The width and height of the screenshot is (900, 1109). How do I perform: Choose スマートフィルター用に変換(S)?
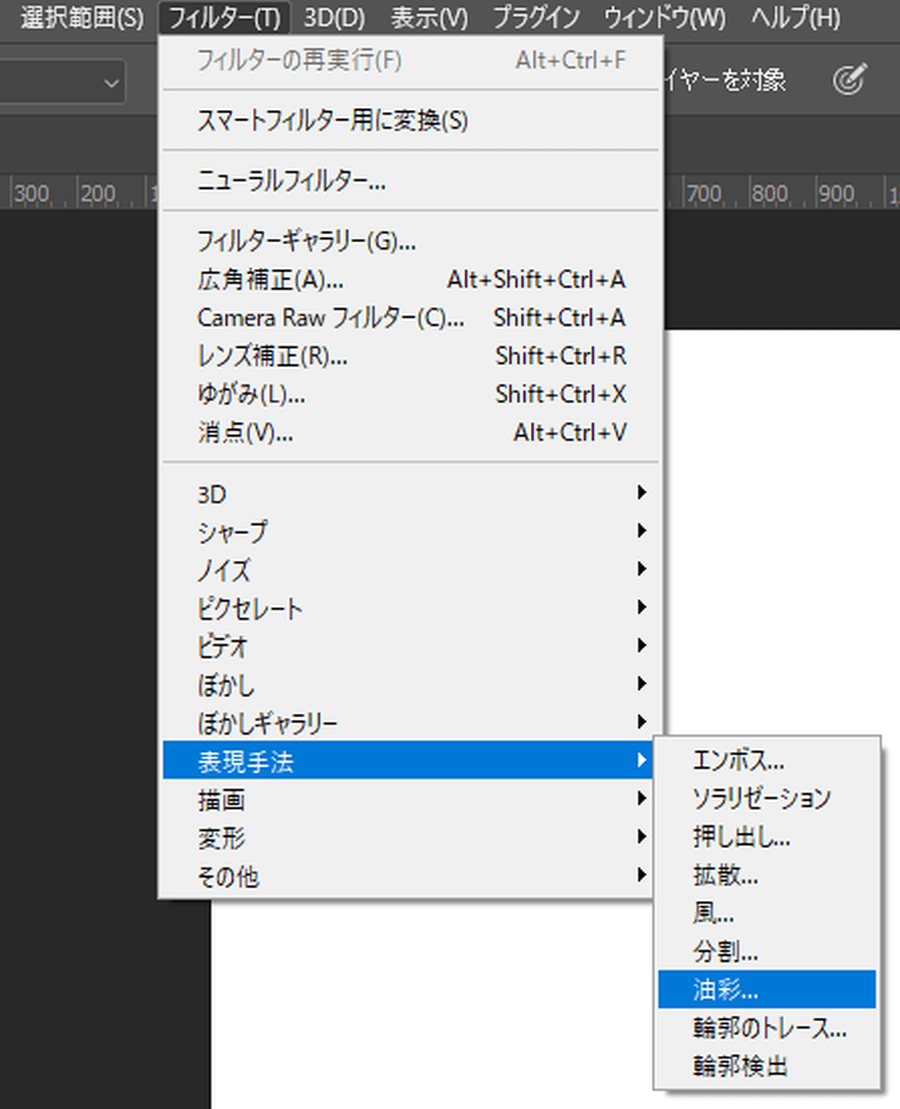pos(410,120)
